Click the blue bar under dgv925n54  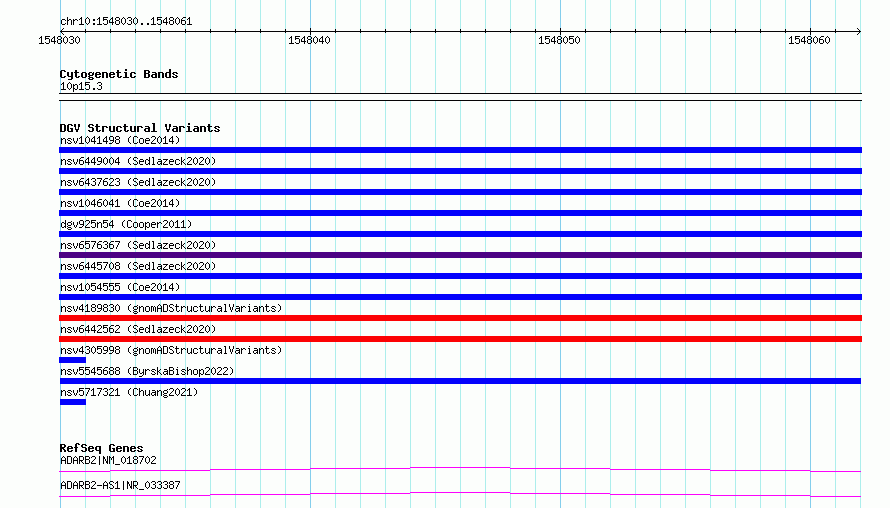tap(460, 234)
